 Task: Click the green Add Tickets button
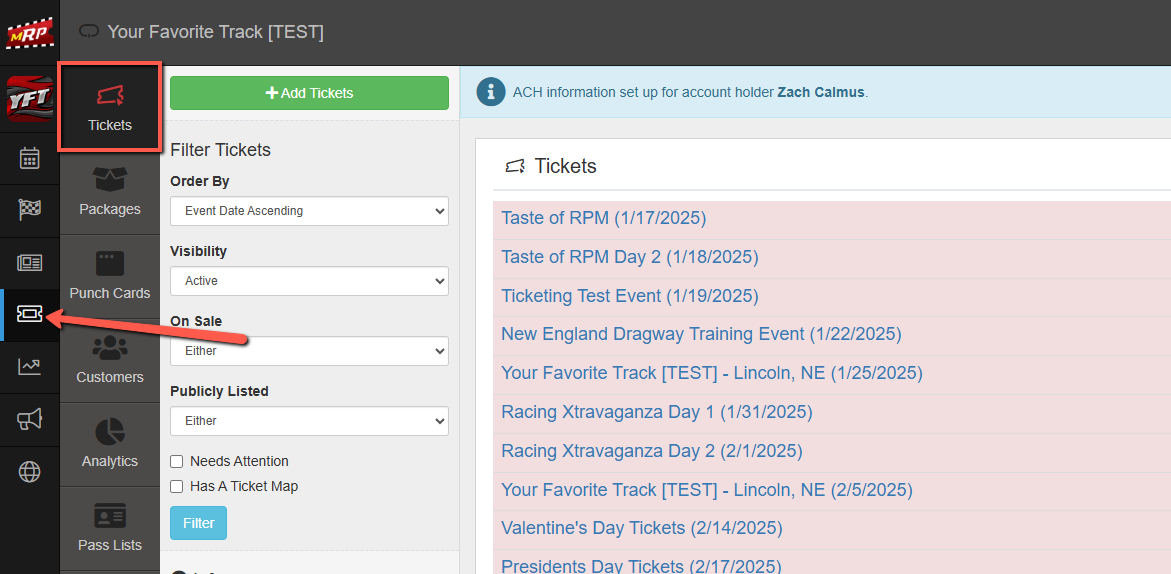pos(309,93)
